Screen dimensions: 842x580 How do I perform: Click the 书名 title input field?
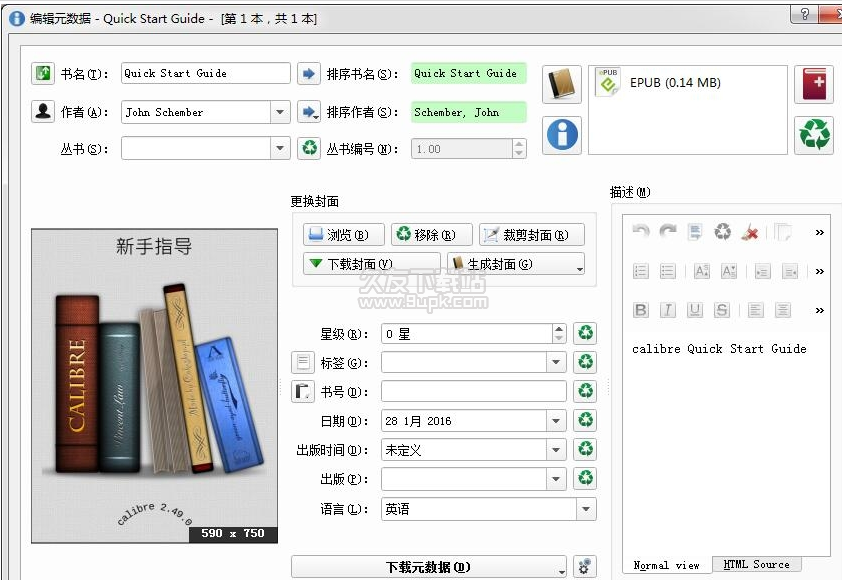(206, 73)
